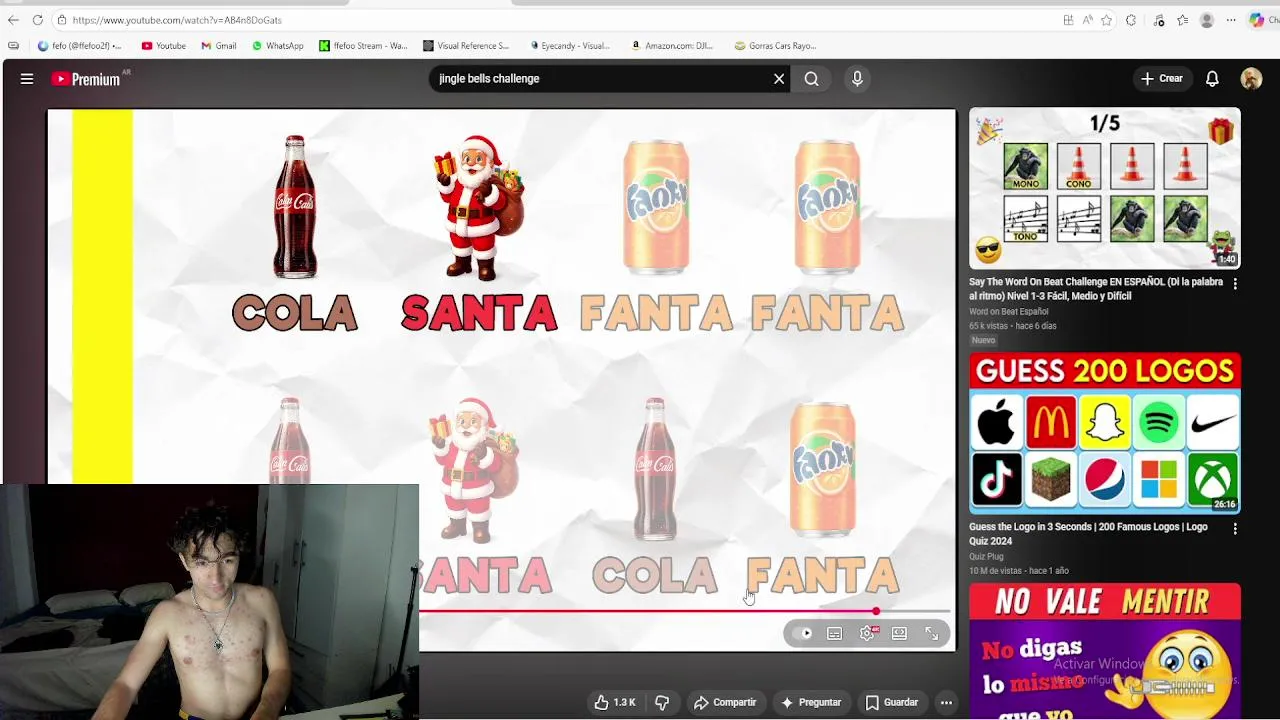Viewport: 1280px width, 720px height.
Task: Open browser profile avatar
Action: click(x=1207, y=20)
